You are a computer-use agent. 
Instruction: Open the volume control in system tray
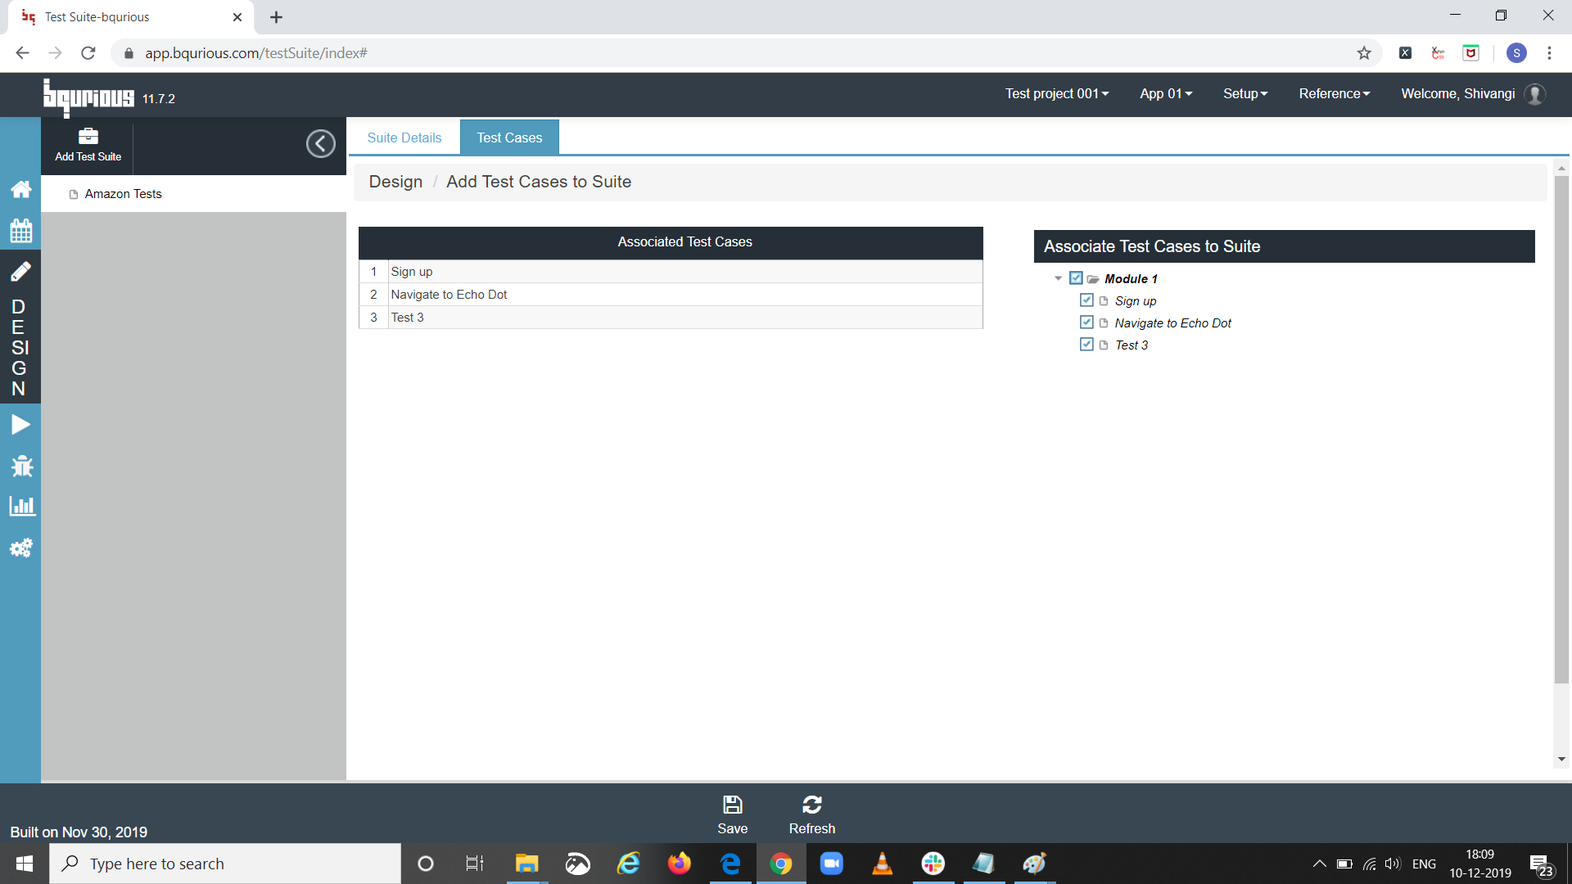point(1393,864)
